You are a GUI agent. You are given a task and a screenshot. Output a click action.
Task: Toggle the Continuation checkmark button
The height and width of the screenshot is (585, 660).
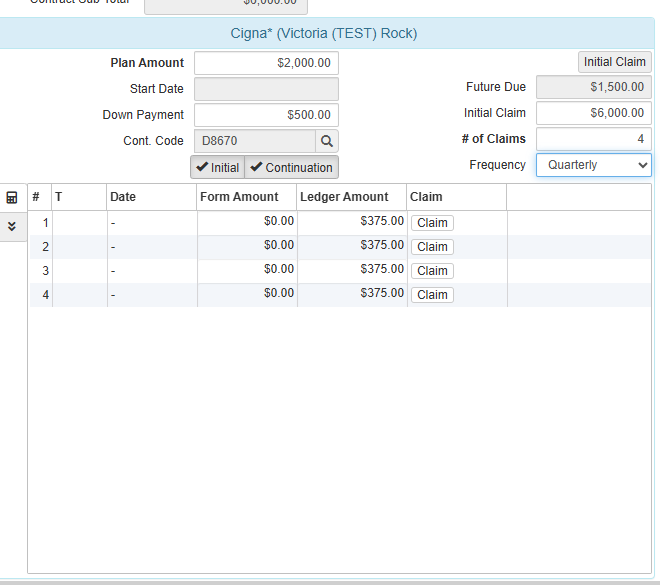click(x=291, y=168)
